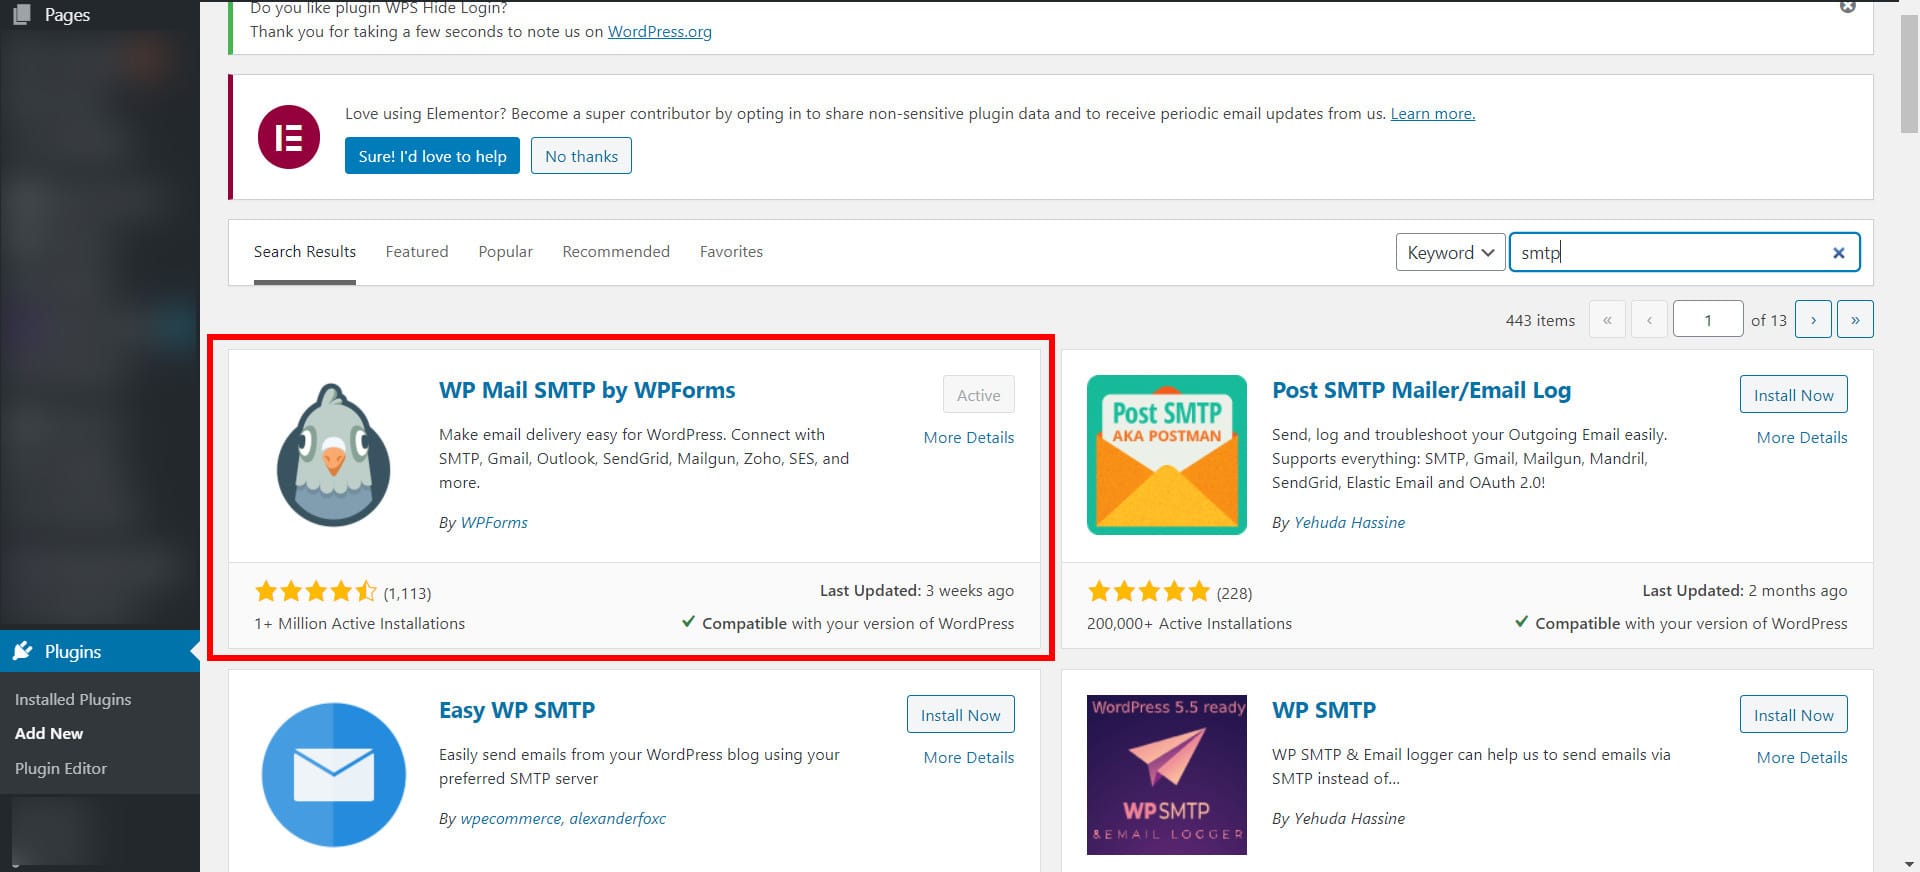This screenshot has width=1920, height=872.
Task: Open Plugin Editor in sidebar
Action: (61, 768)
